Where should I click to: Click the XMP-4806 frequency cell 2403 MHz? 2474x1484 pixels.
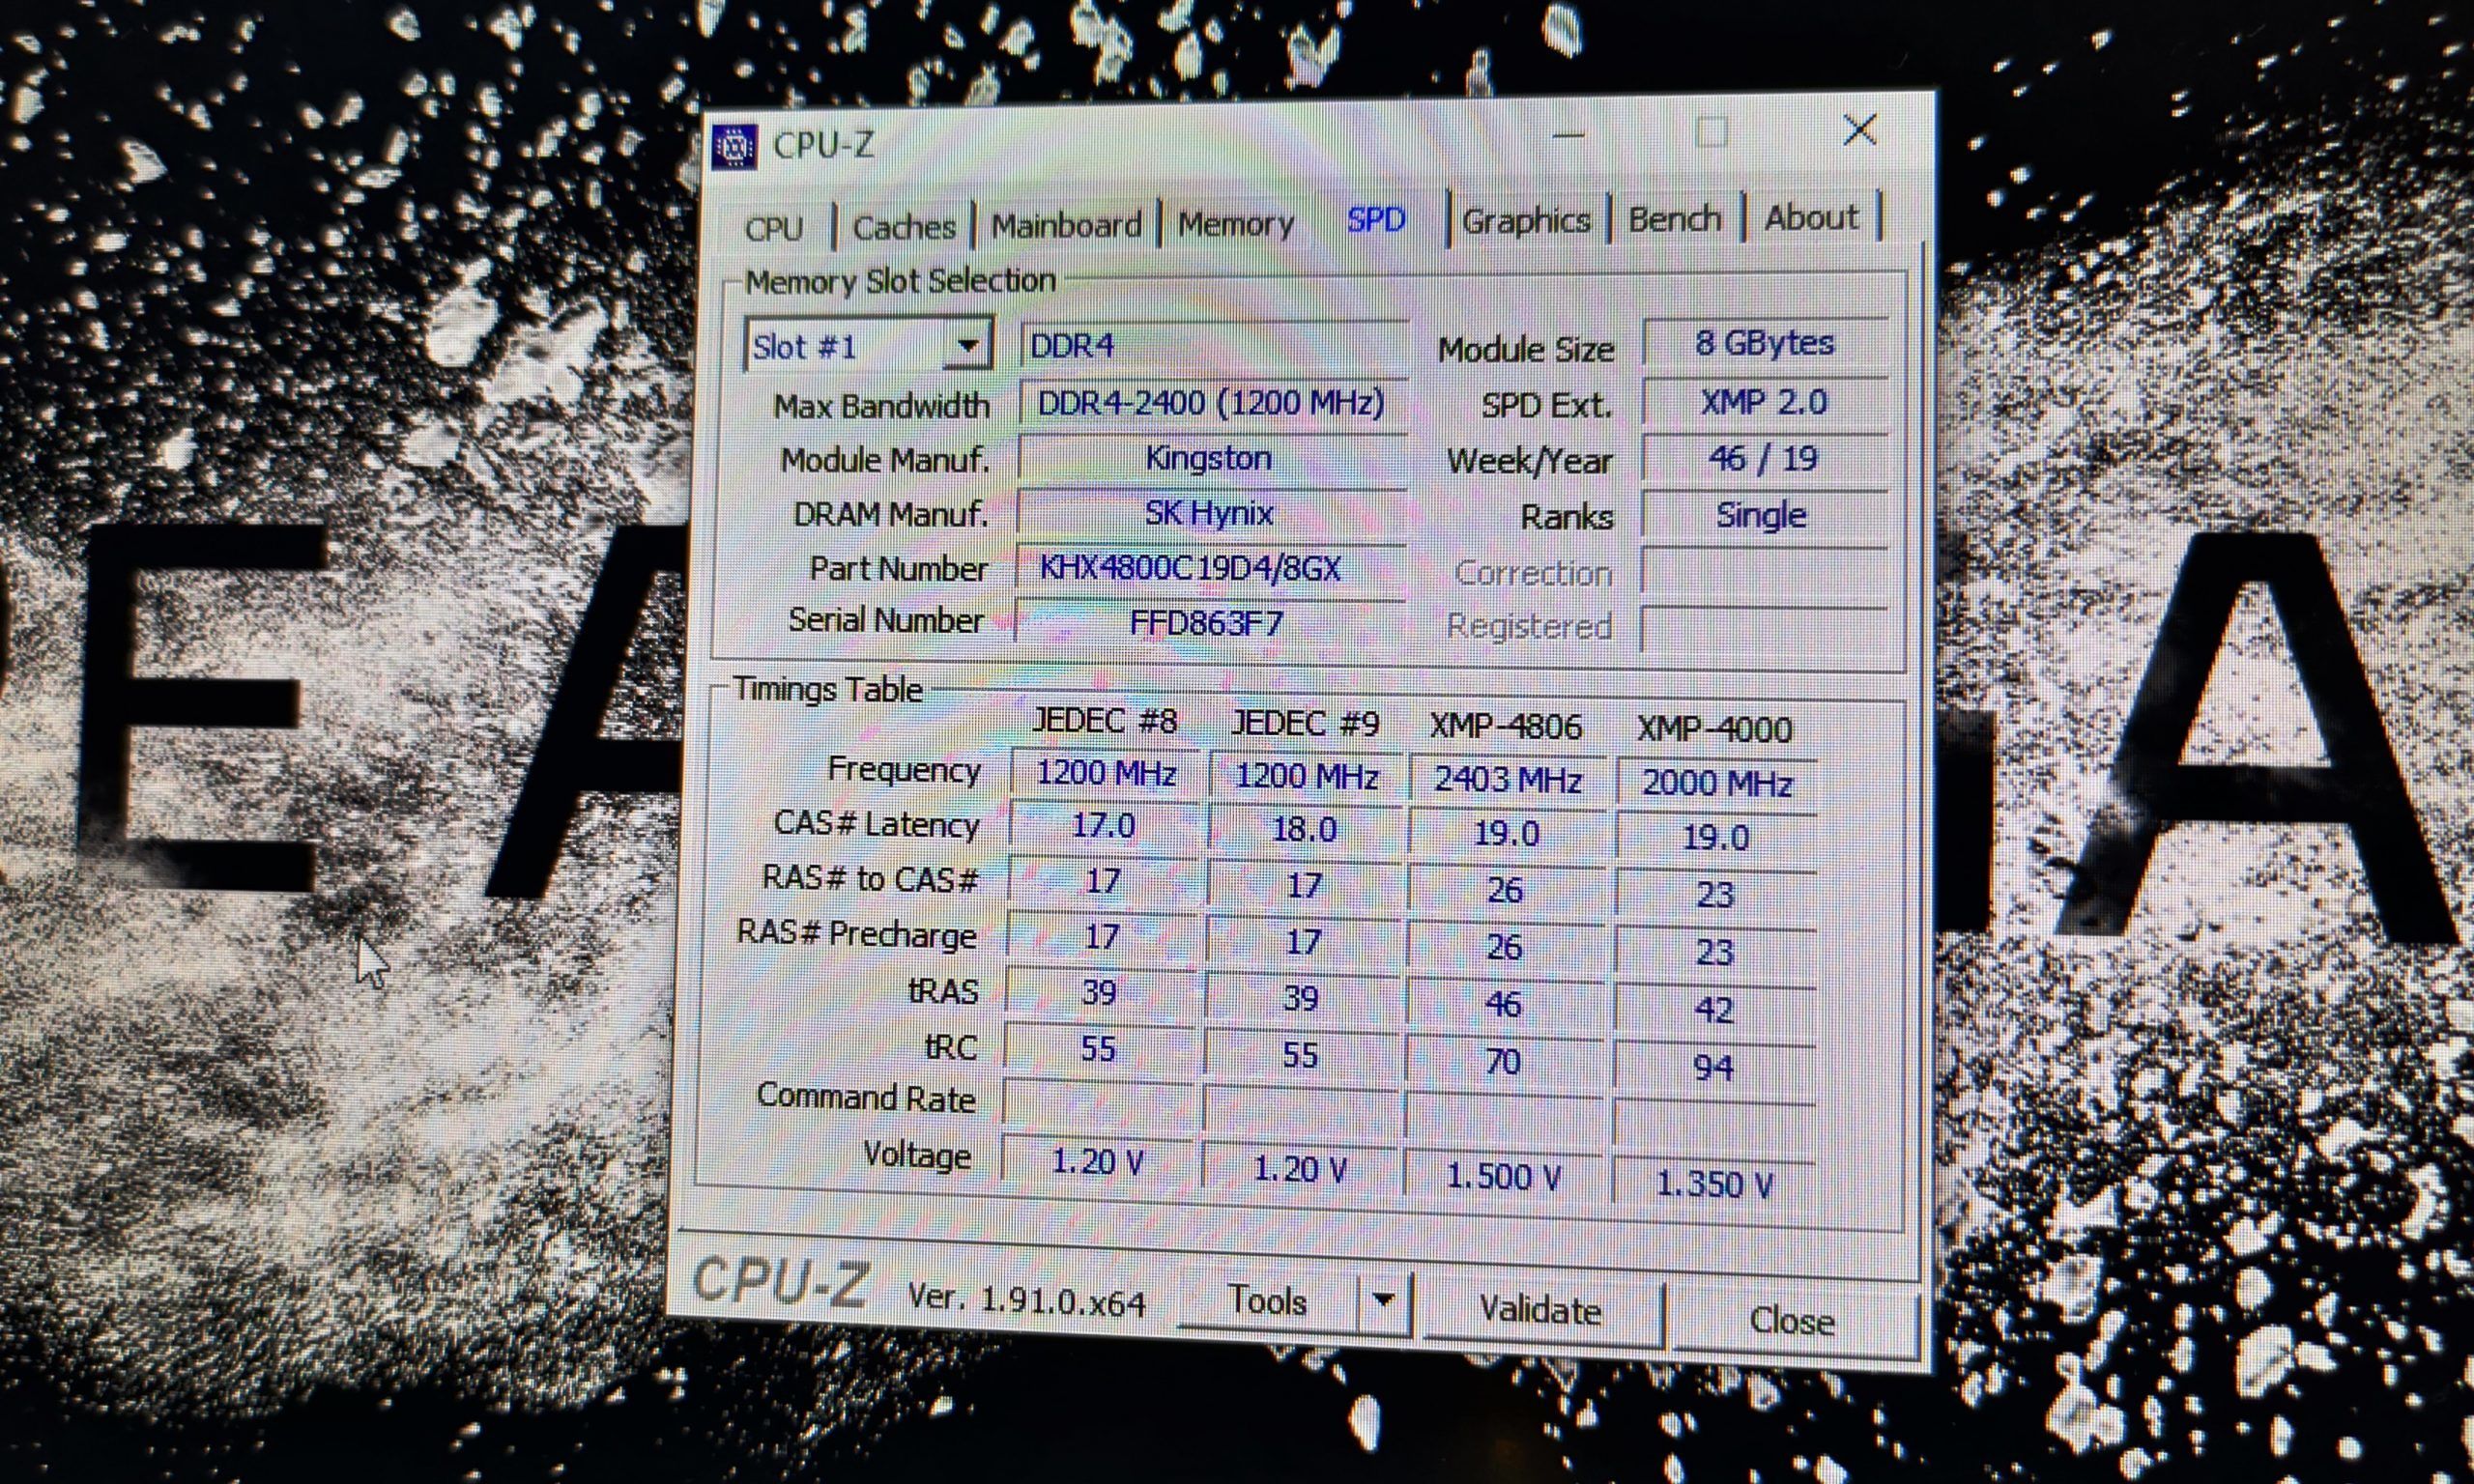pyautogui.click(x=1507, y=779)
